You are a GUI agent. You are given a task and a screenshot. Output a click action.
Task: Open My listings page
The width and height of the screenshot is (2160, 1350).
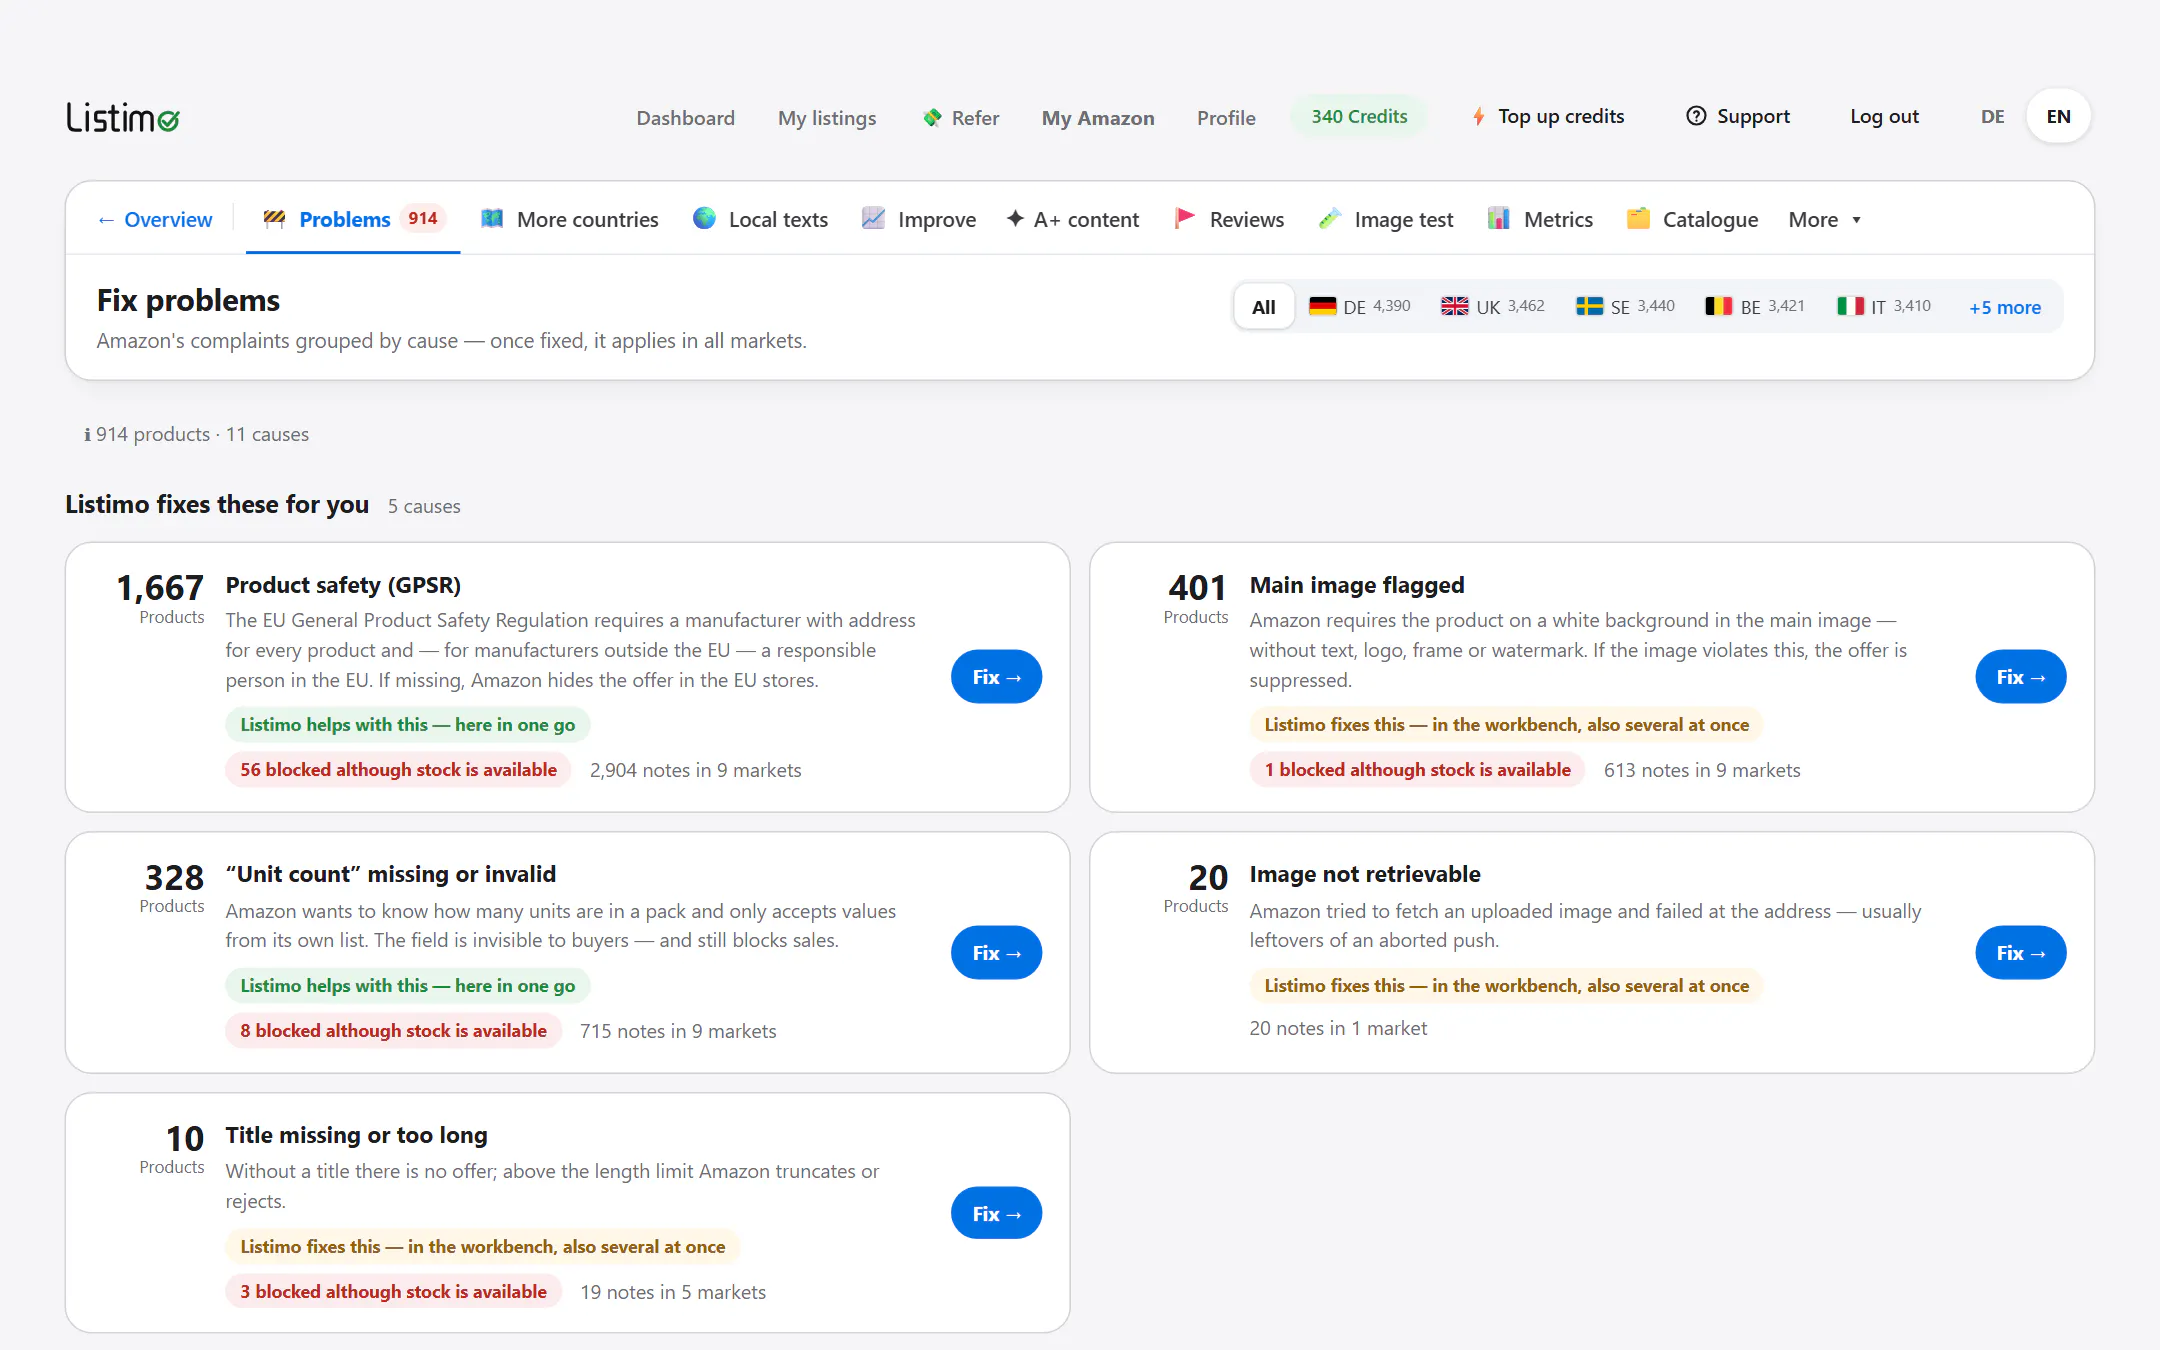[827, 118]
